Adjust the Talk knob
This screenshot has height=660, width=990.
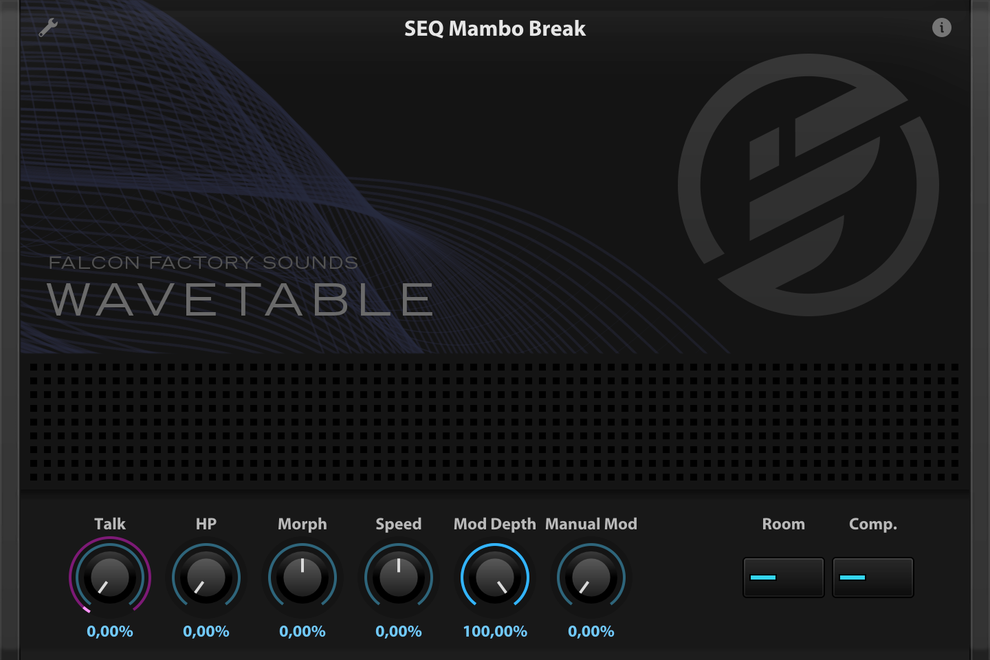click(110, 577)
